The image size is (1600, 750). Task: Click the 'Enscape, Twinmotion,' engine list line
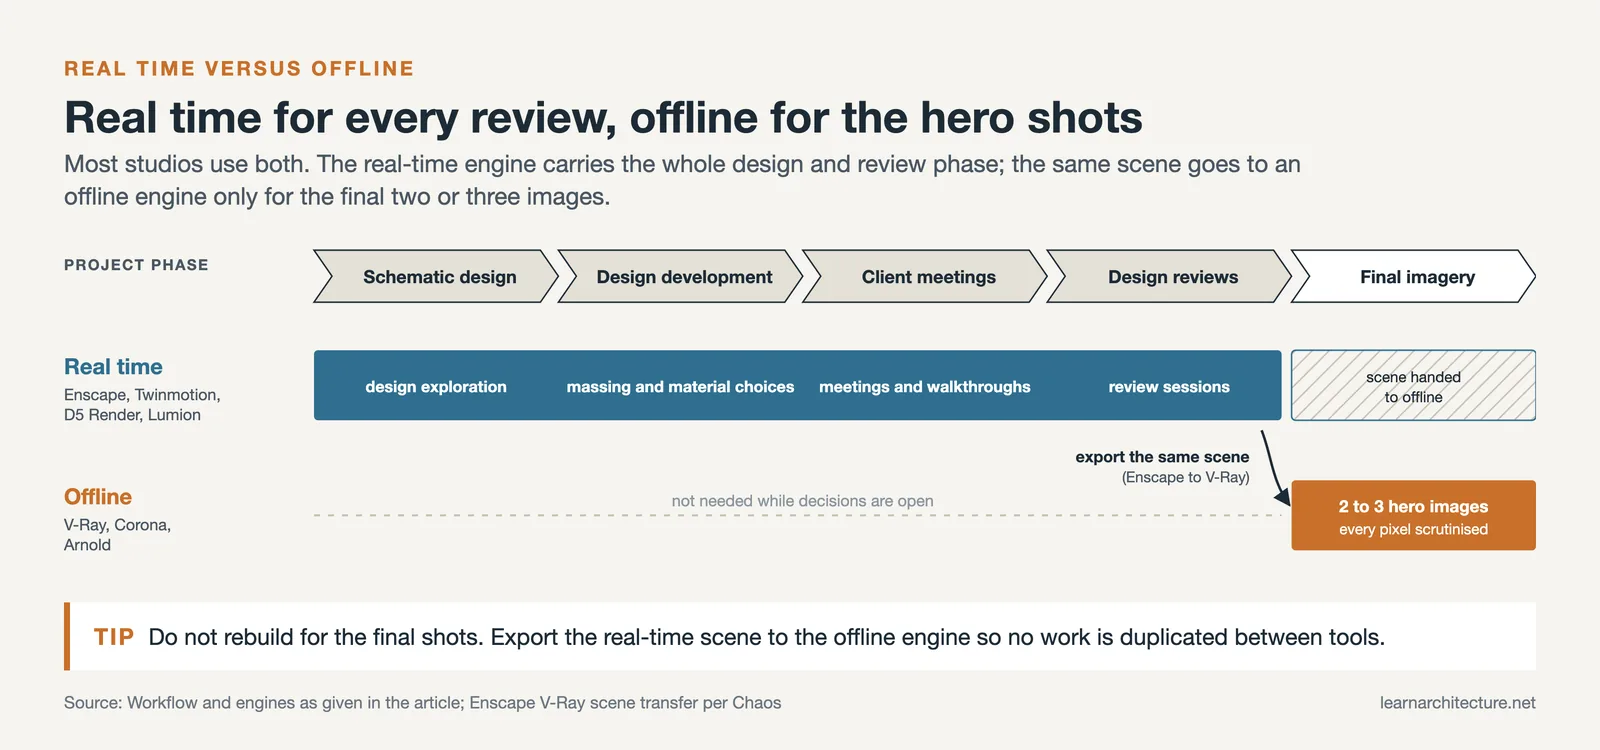(142, 395)
